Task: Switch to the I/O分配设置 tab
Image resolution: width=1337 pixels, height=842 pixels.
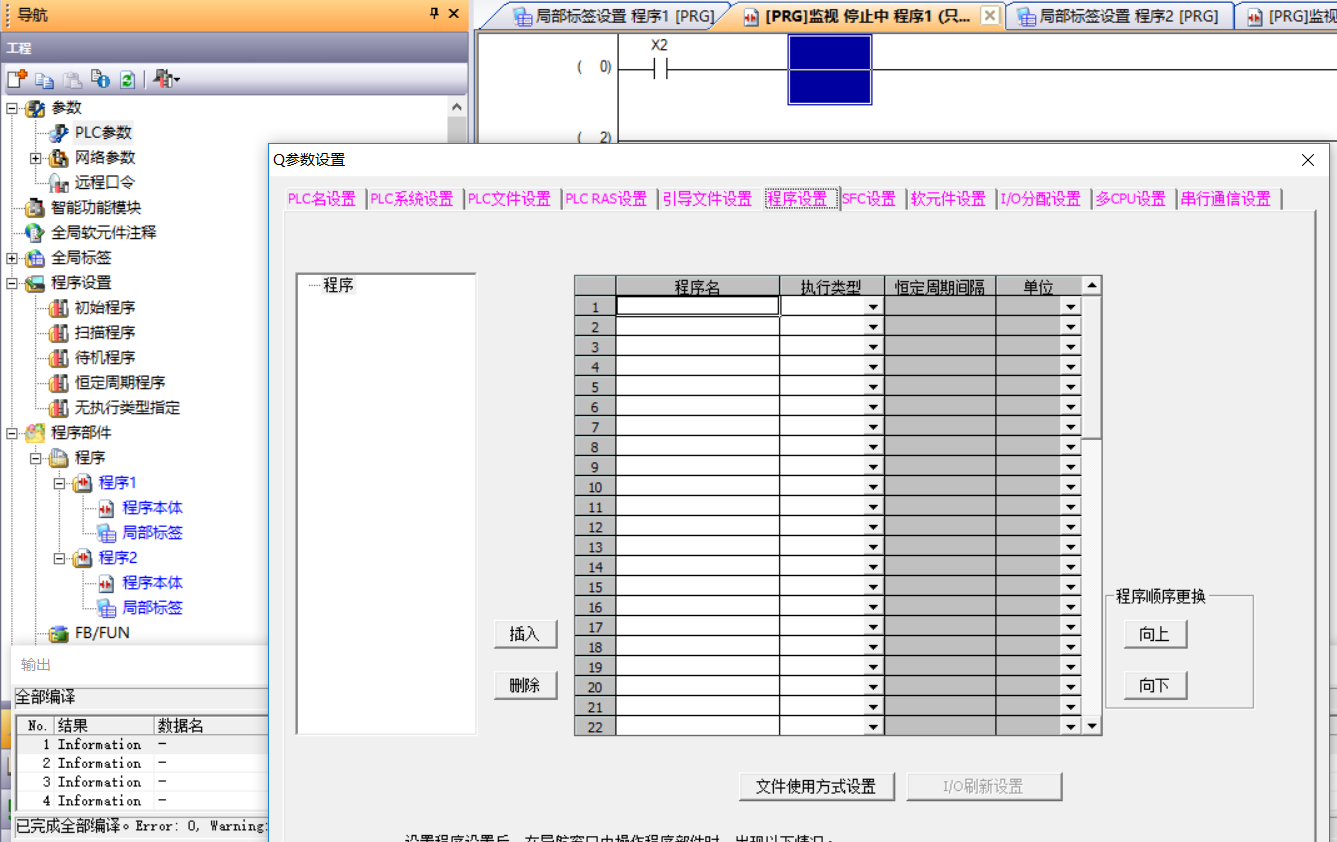Action: pyautogui.click(x=1040, y=199)
